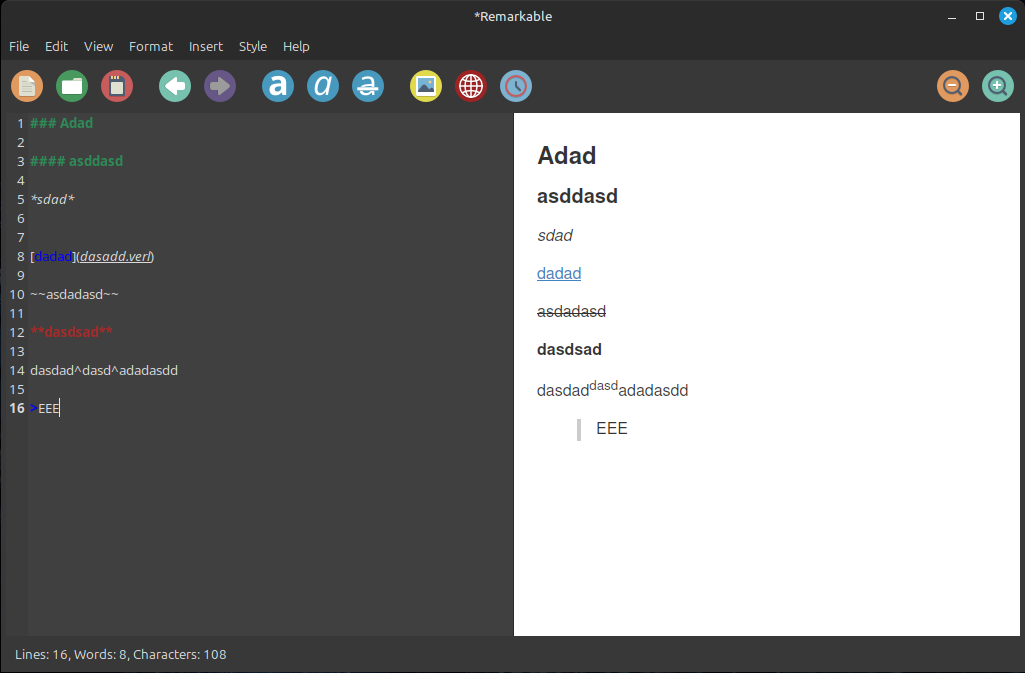Click the New File toolbar icon
Image resolution: width=1025 pixels, height=673 pixels.
(27, 86)
